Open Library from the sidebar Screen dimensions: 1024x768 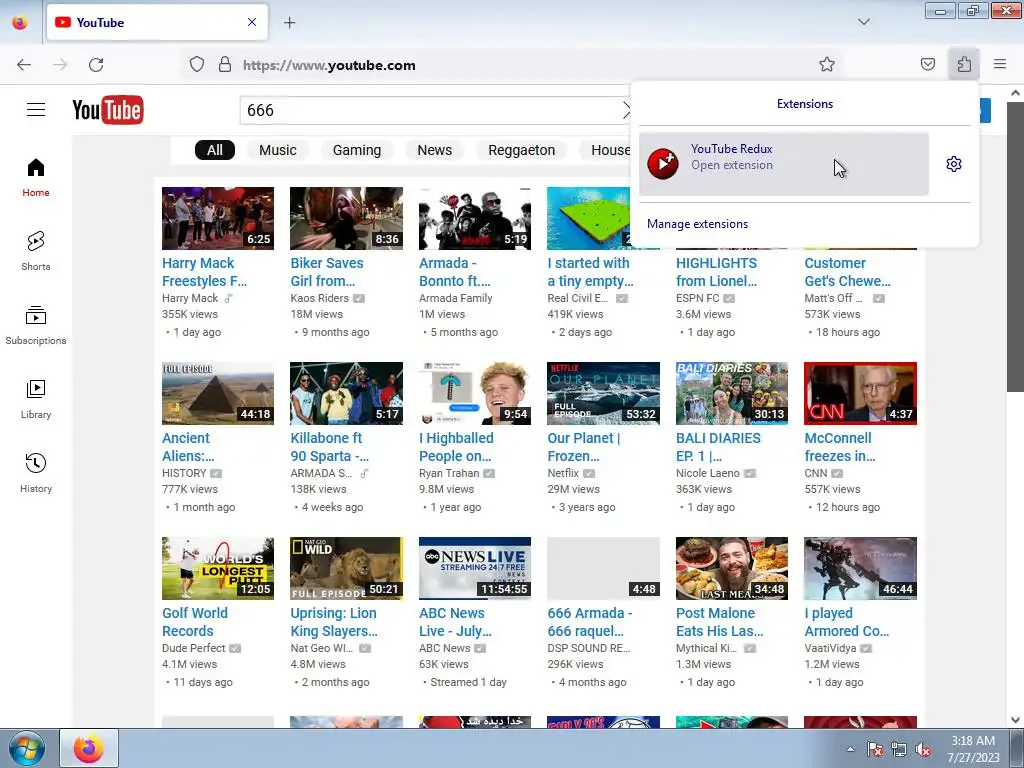tap(36, 399)
